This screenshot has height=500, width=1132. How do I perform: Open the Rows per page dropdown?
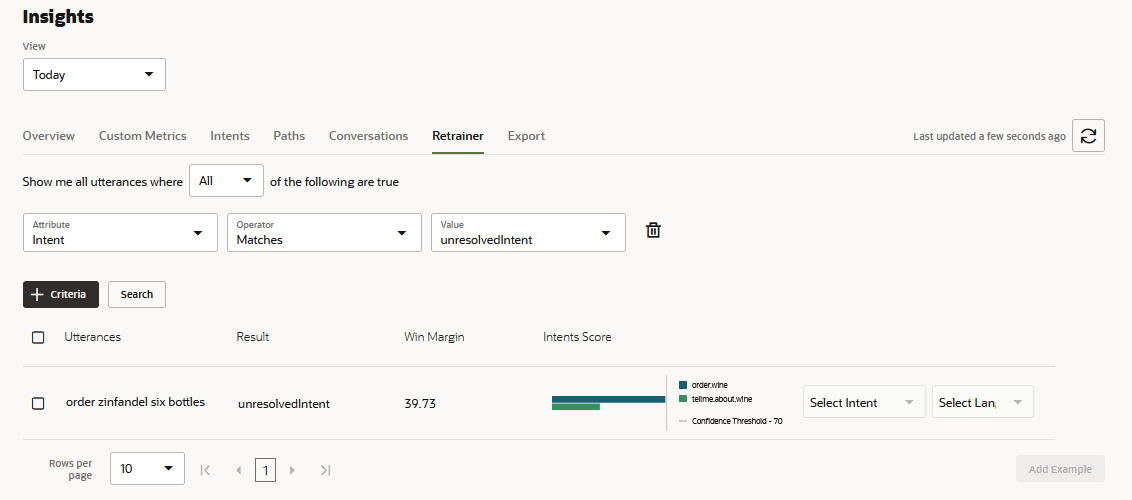click(147, 469)
